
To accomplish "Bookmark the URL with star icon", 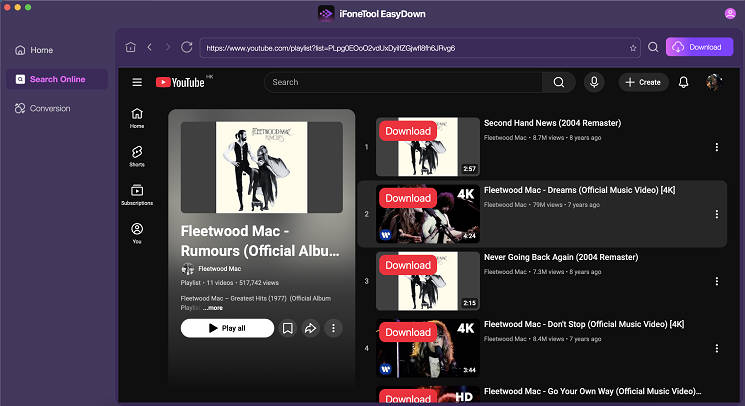I will point(633,48).
